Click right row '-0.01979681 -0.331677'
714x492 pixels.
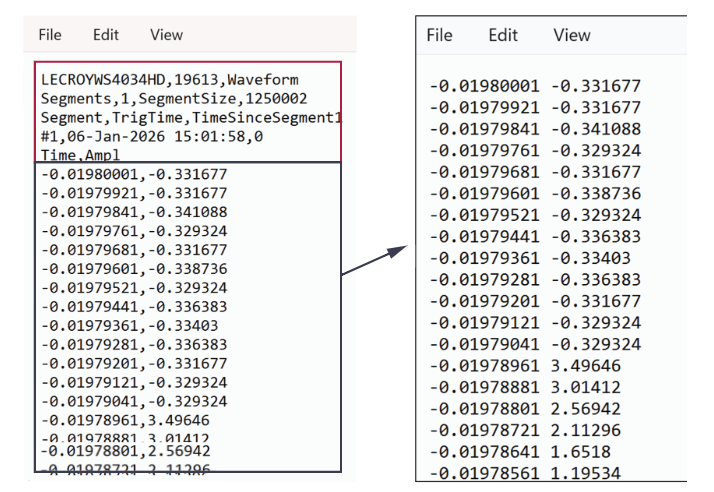(x=535, y=172)
